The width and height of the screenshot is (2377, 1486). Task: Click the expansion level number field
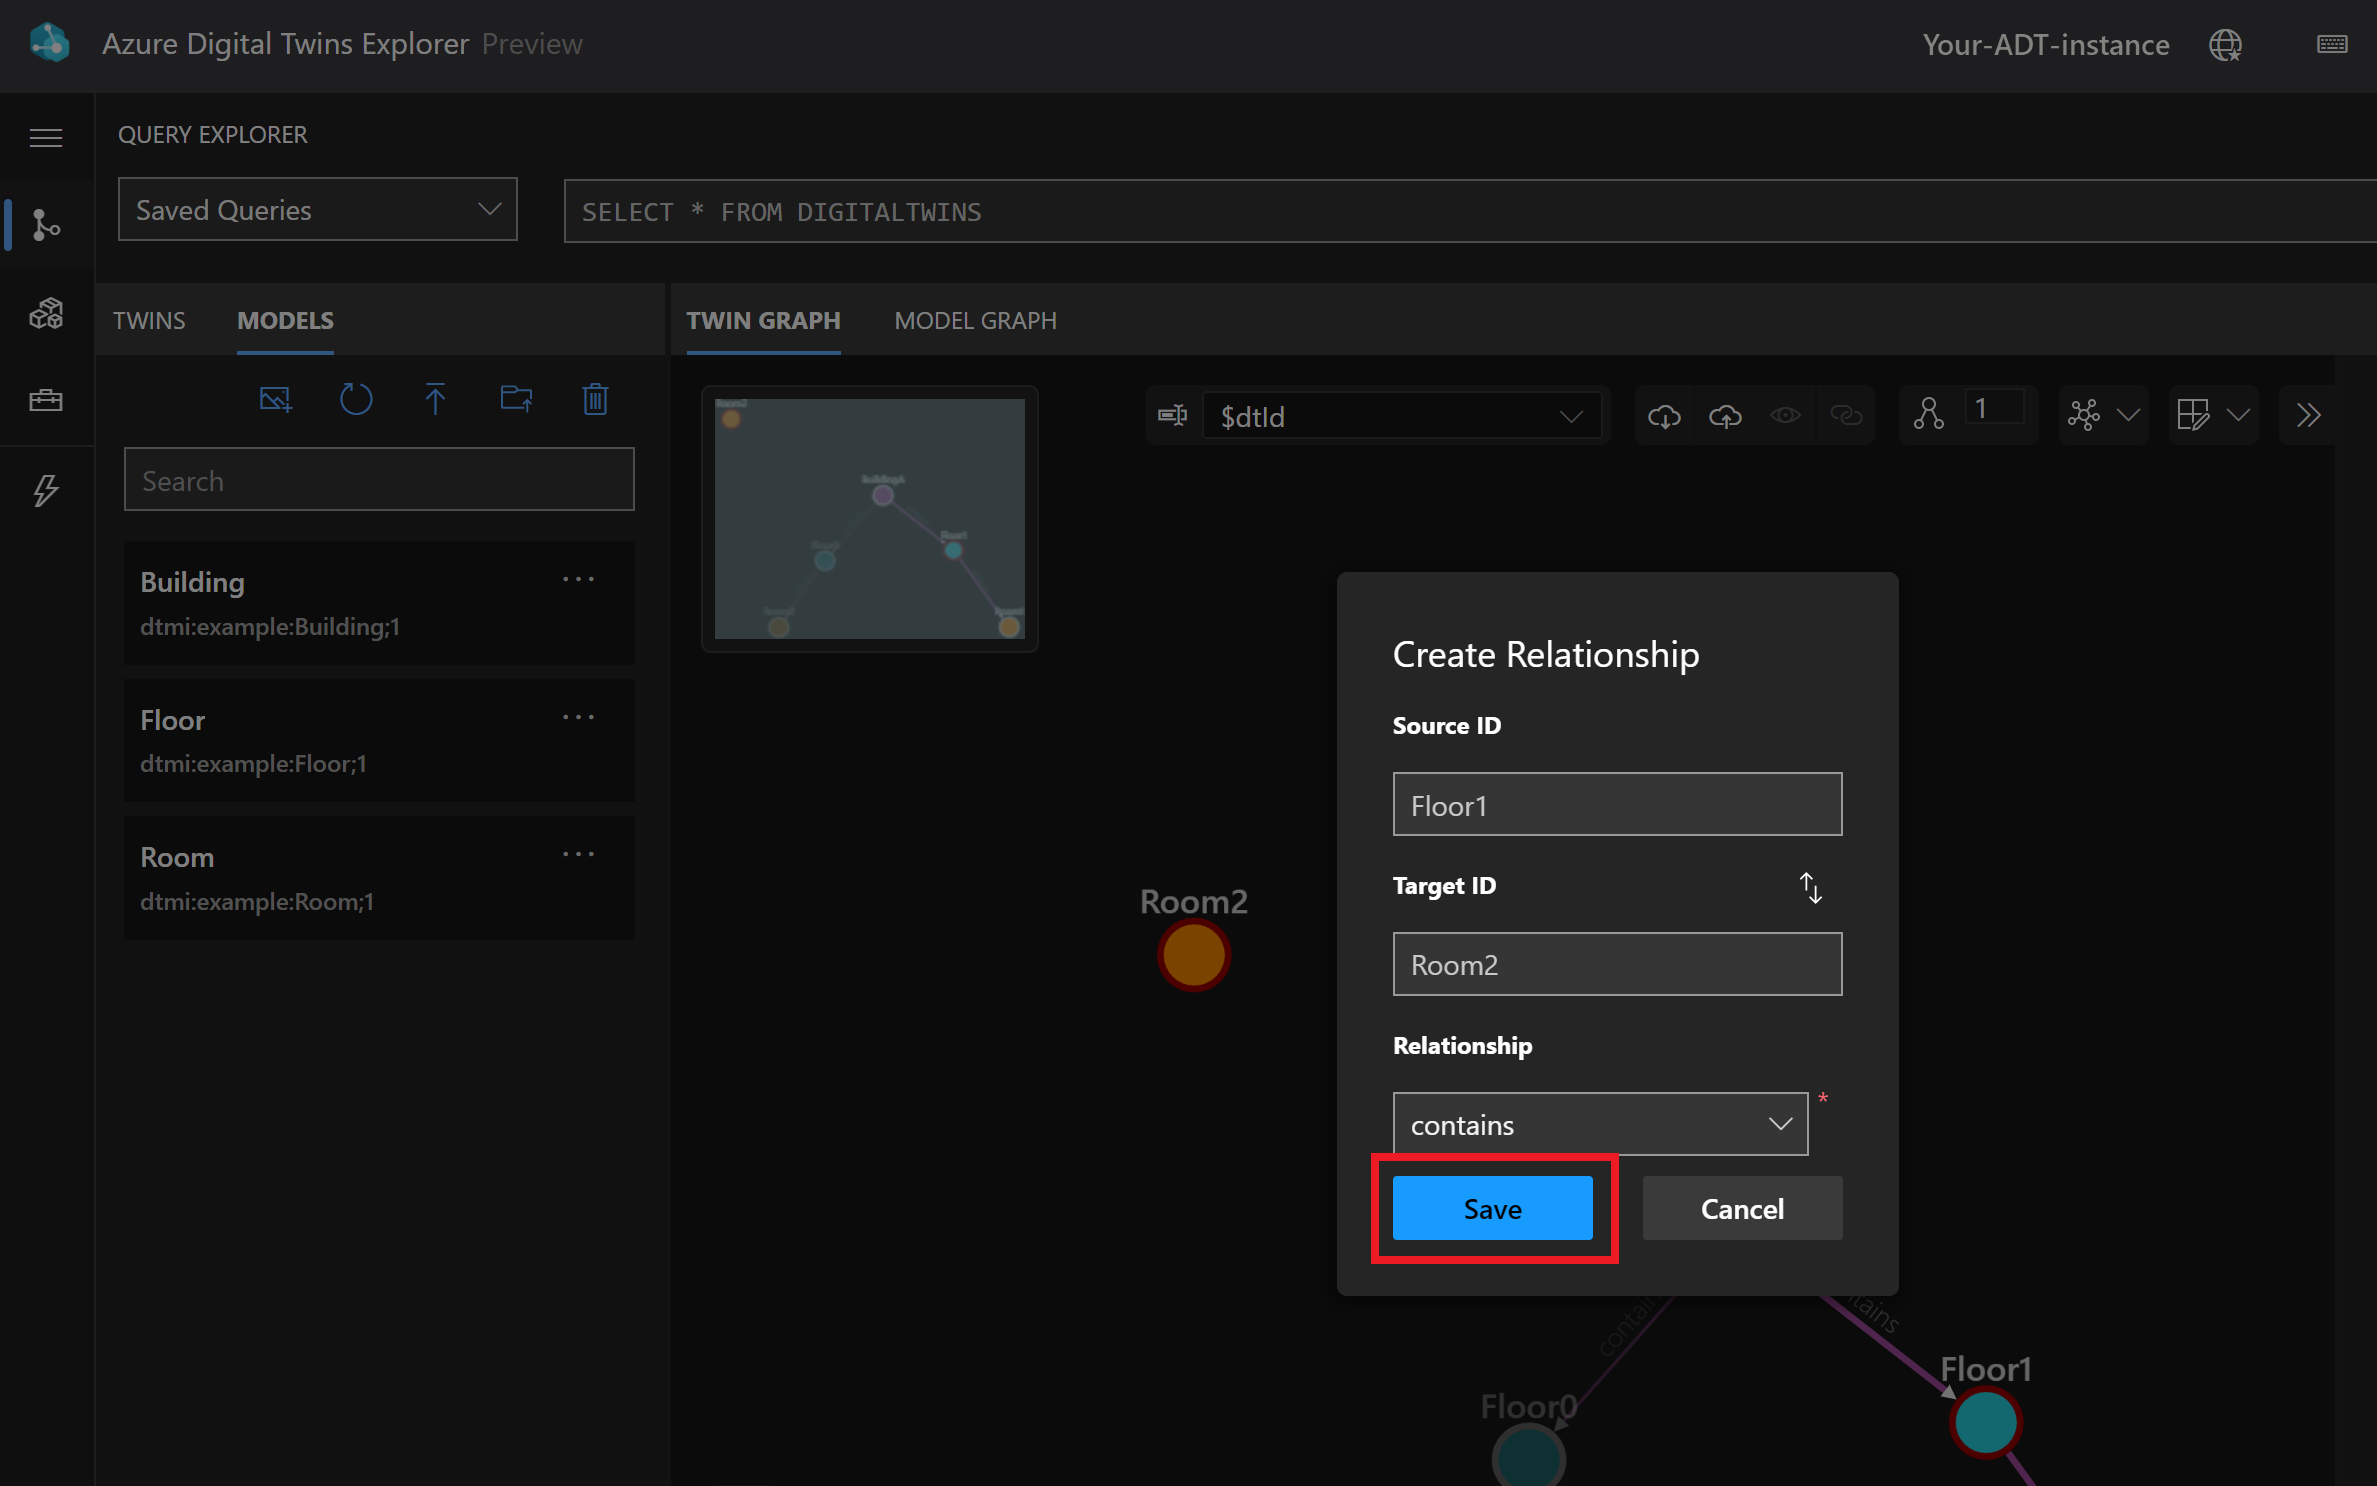(x=1994, y=408)
